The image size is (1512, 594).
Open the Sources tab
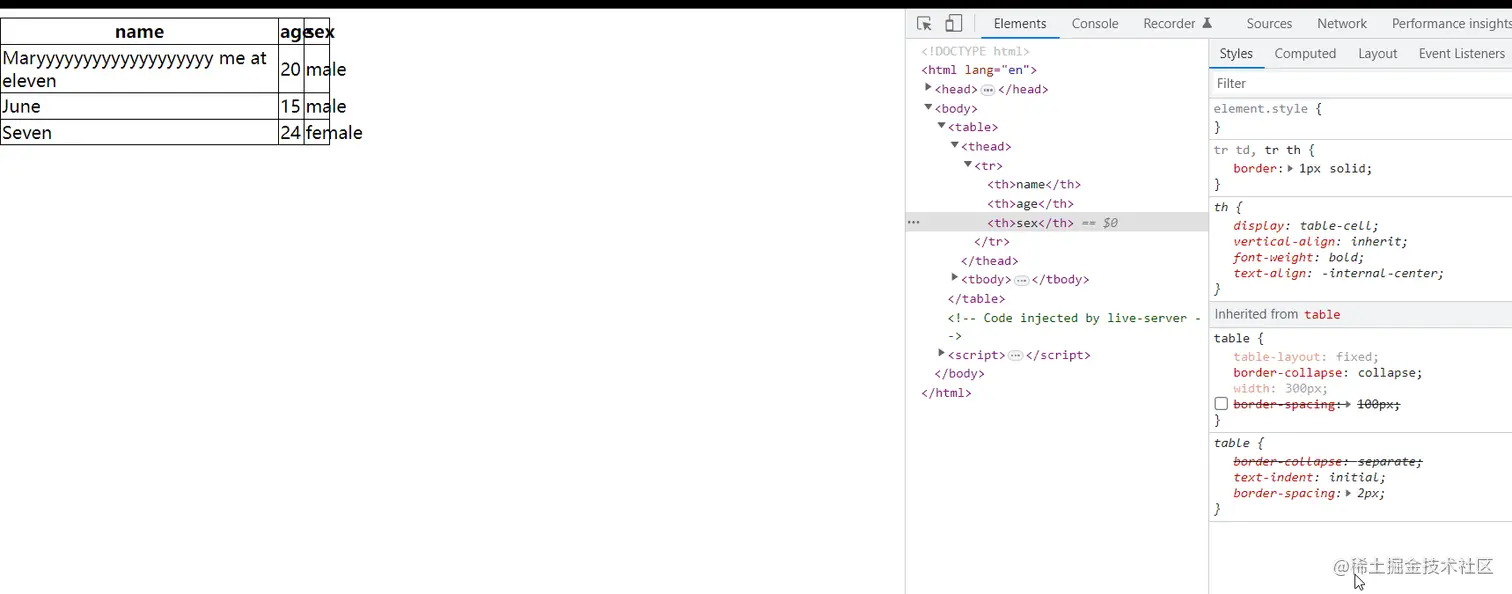[1269, 23]
